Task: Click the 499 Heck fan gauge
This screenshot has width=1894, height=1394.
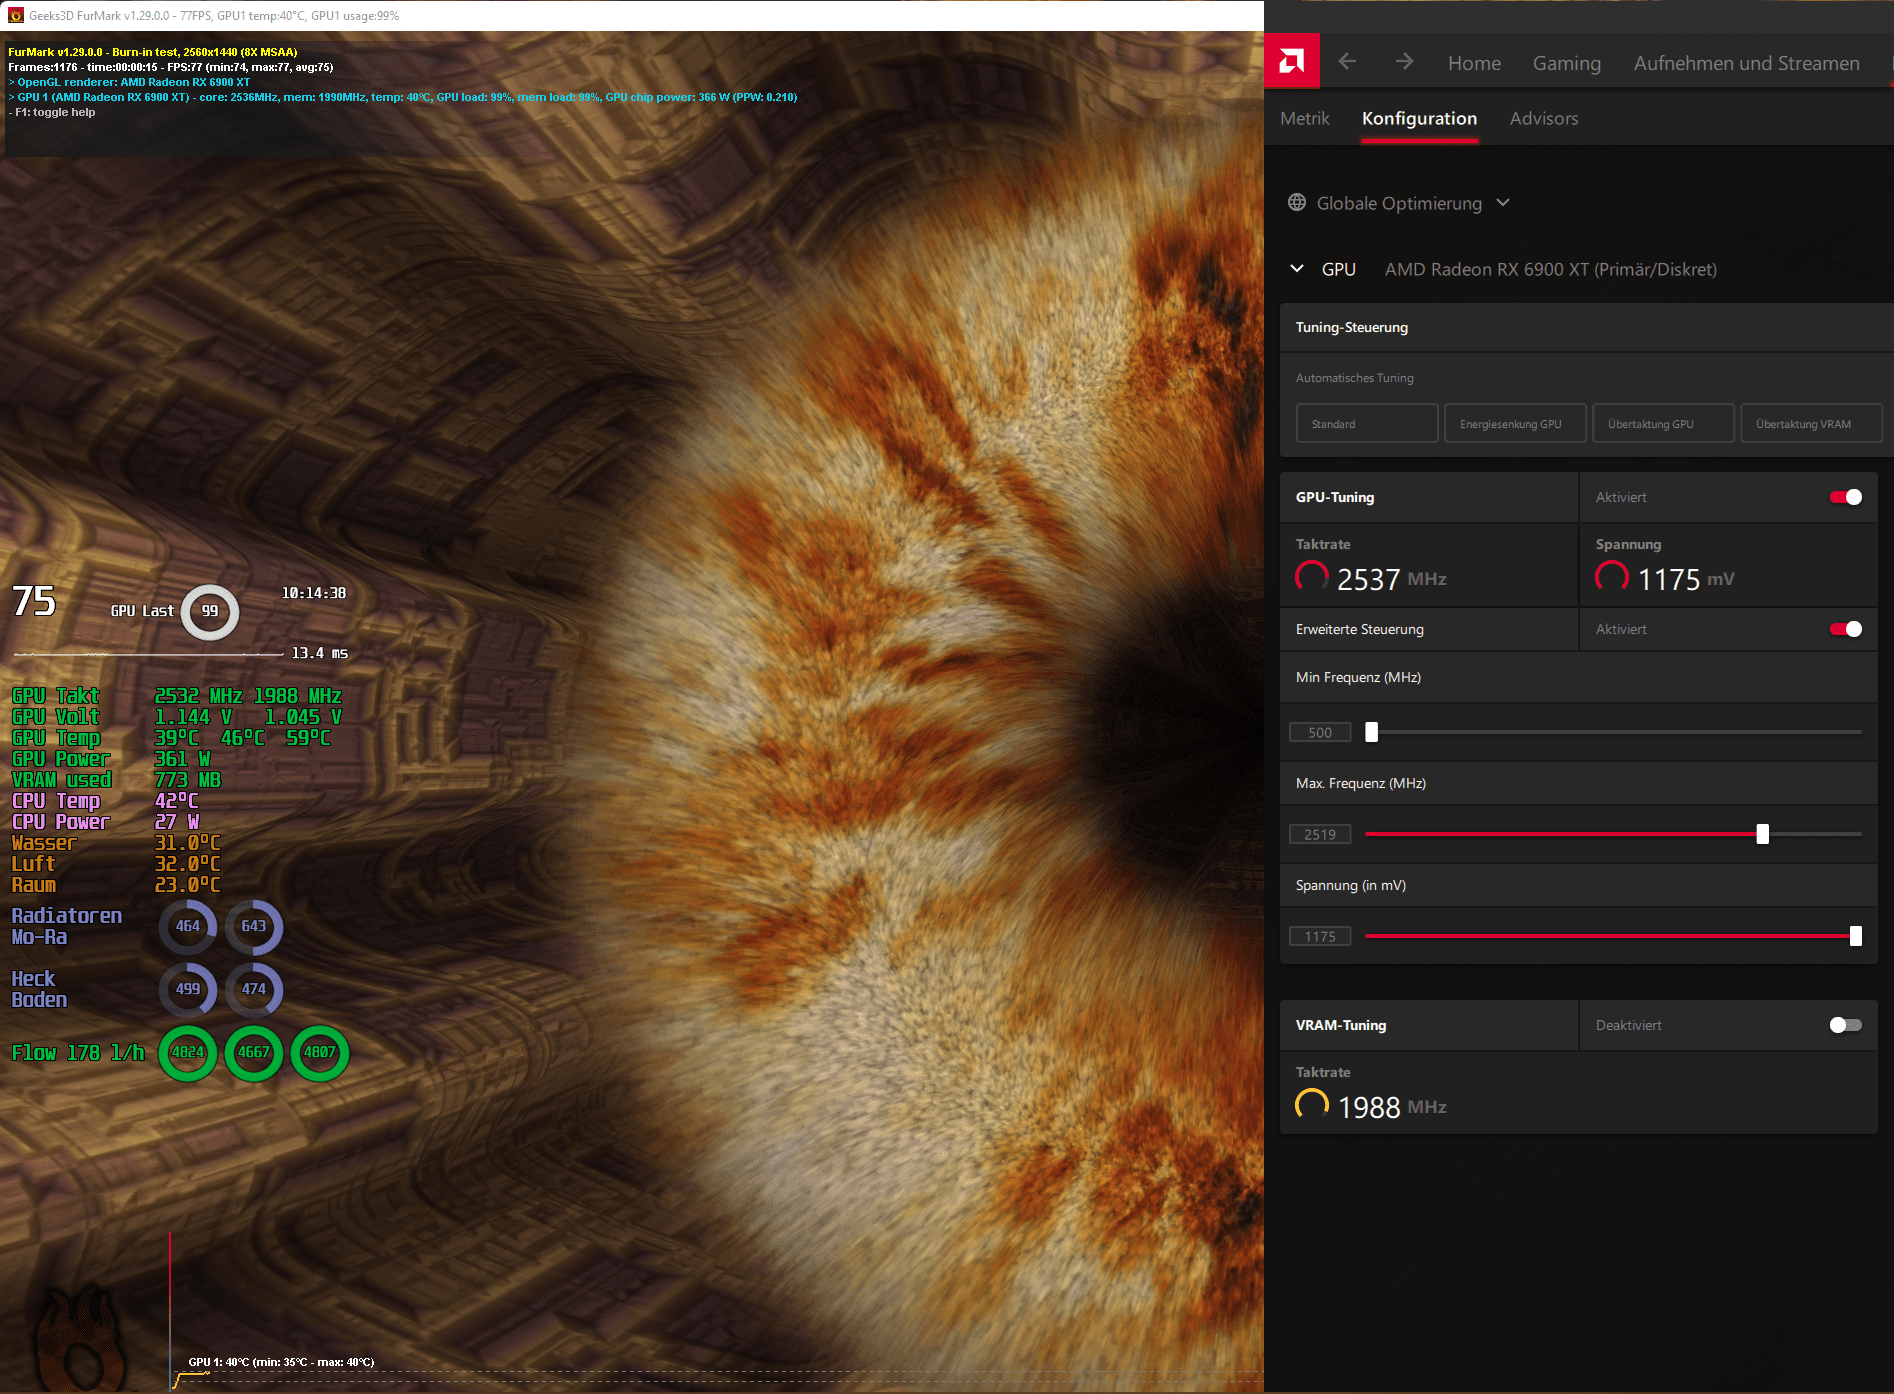Action: pyautogui.click(x=188, y=989)
